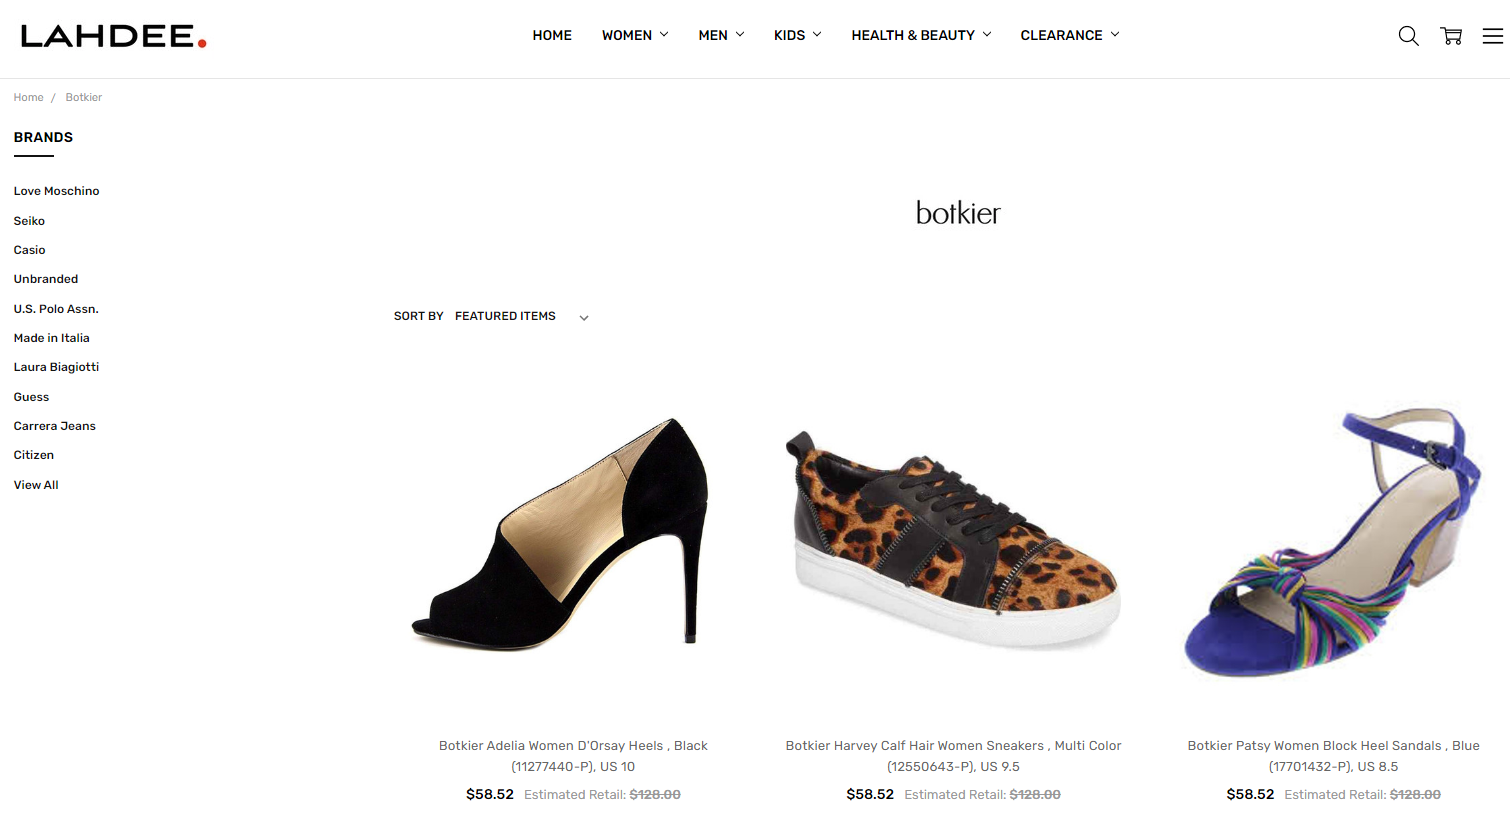Screen dimensions: 1510x831
Task: Click the Home breadcrumb link
Action: click(28, 97)
